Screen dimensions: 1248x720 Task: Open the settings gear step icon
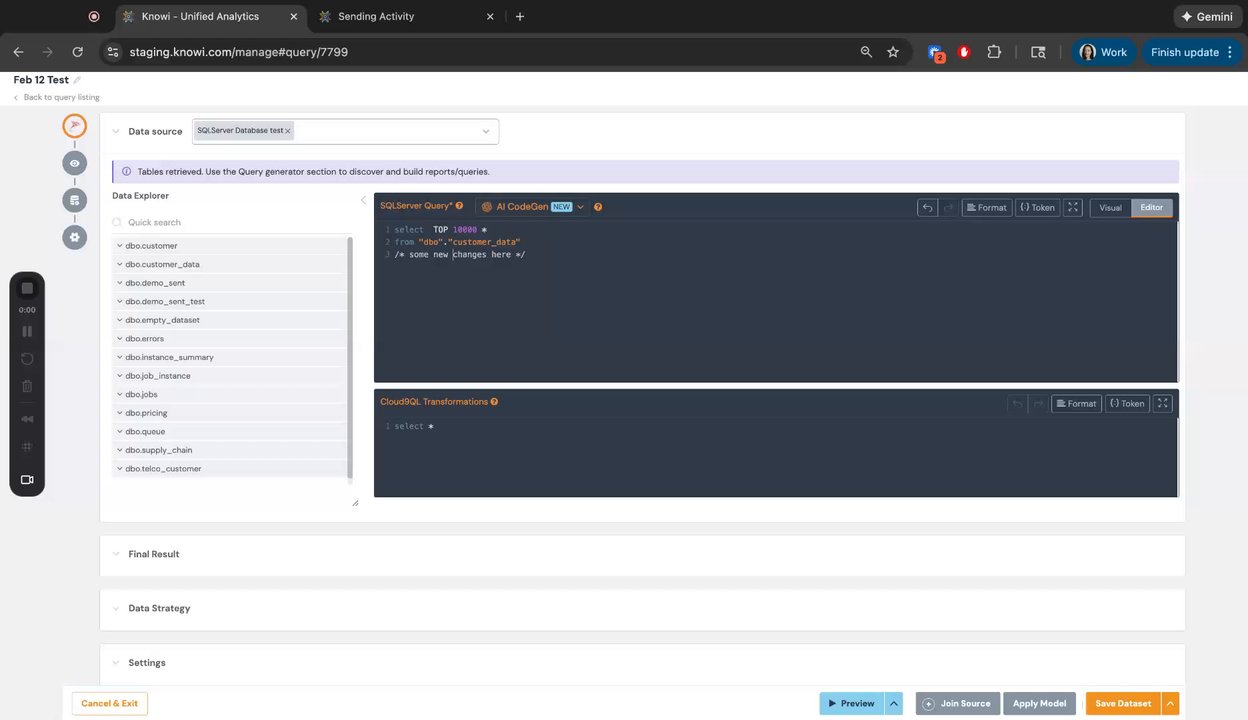coord(74,237)
